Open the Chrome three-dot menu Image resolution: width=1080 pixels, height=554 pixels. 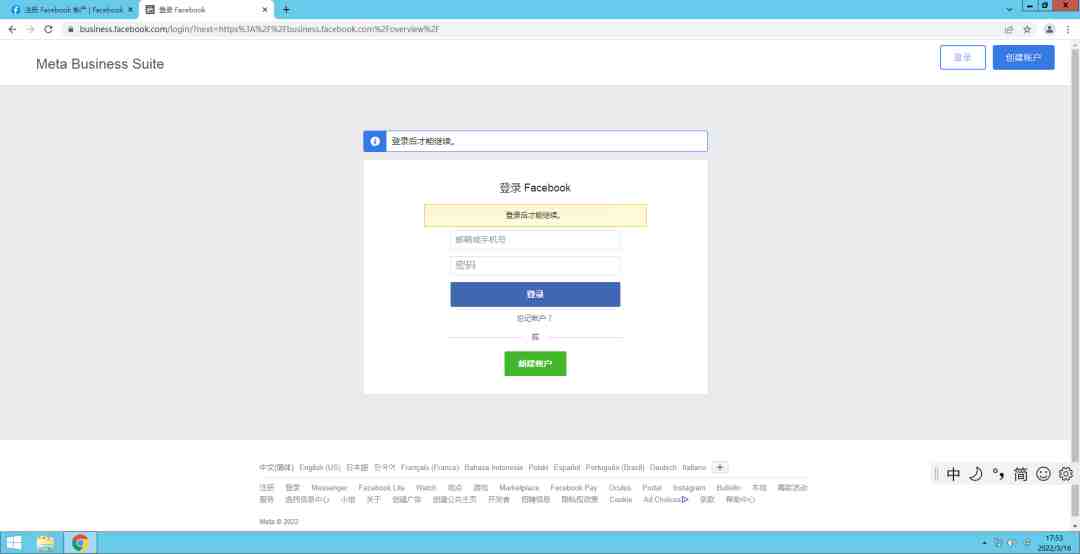point(1068,29)
